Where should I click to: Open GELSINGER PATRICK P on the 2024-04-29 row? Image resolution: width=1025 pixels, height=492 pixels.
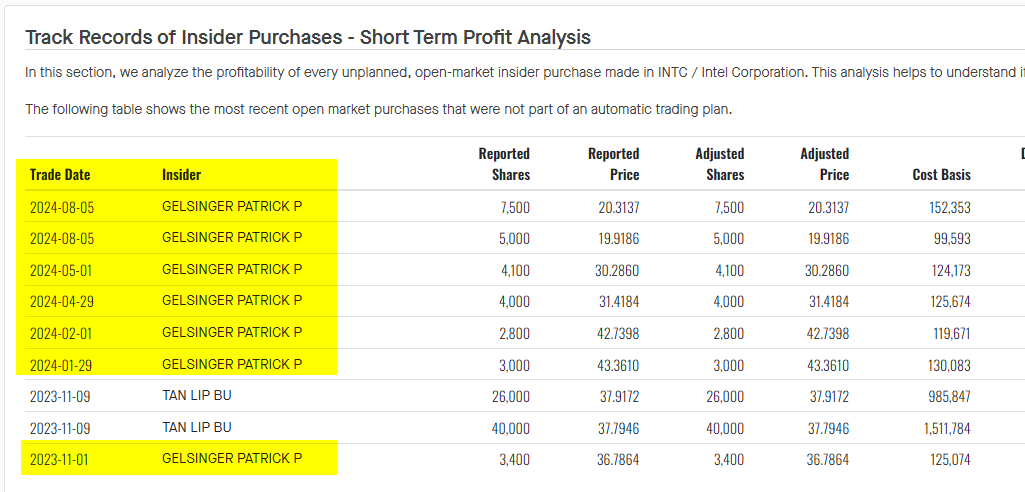(x=232, y=301)
